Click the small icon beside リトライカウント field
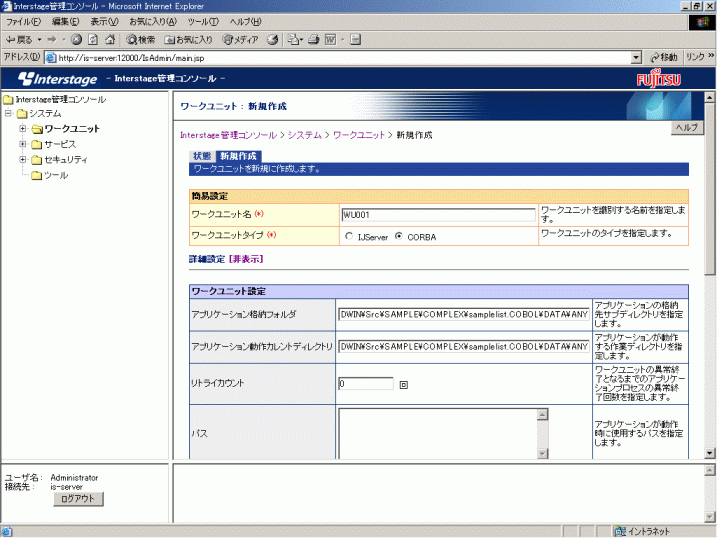The width and height of the screenshot is (717, 538). pyautogui.click(x=403, y=385)
